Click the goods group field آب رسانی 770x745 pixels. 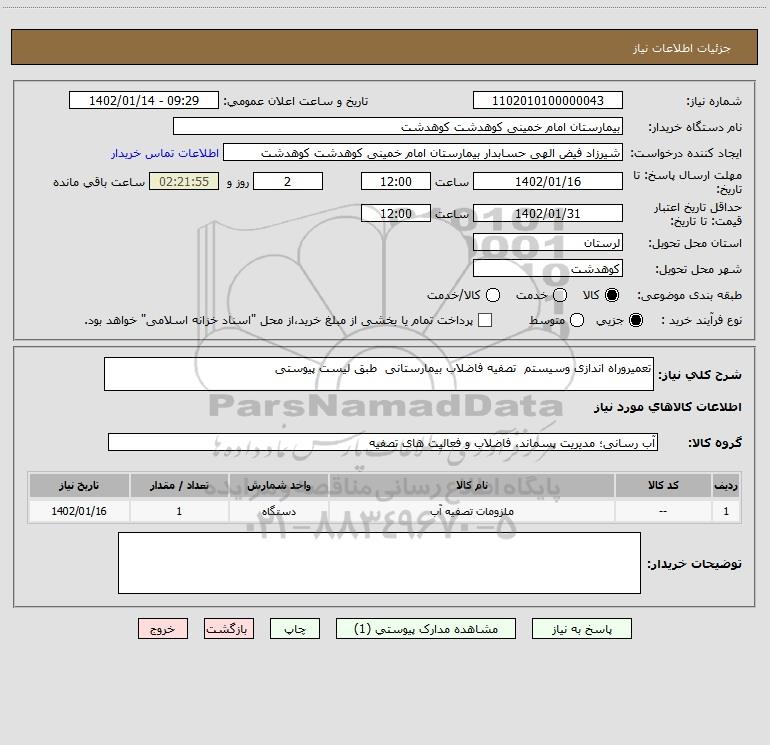coord(383,442)
